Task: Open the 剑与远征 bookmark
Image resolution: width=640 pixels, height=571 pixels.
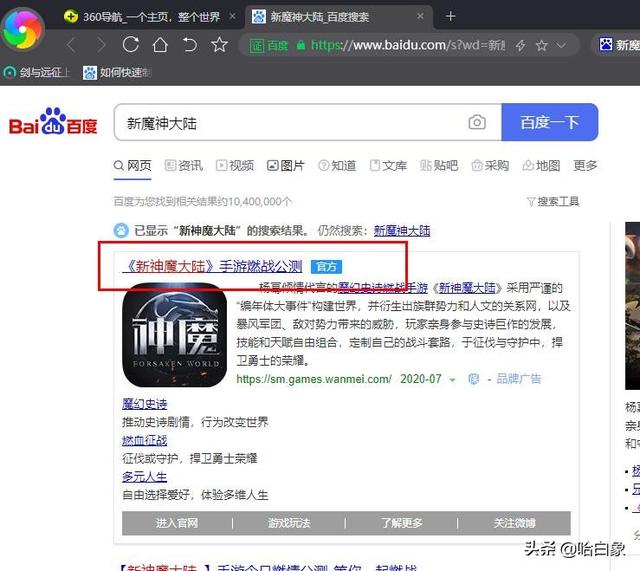Action: (x=37, y=73)
